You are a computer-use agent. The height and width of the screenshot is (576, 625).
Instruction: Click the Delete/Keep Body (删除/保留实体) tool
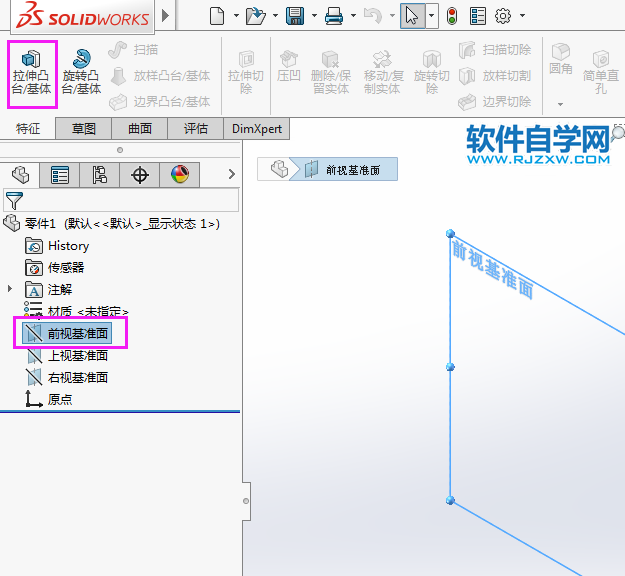[x=331, y=73]
